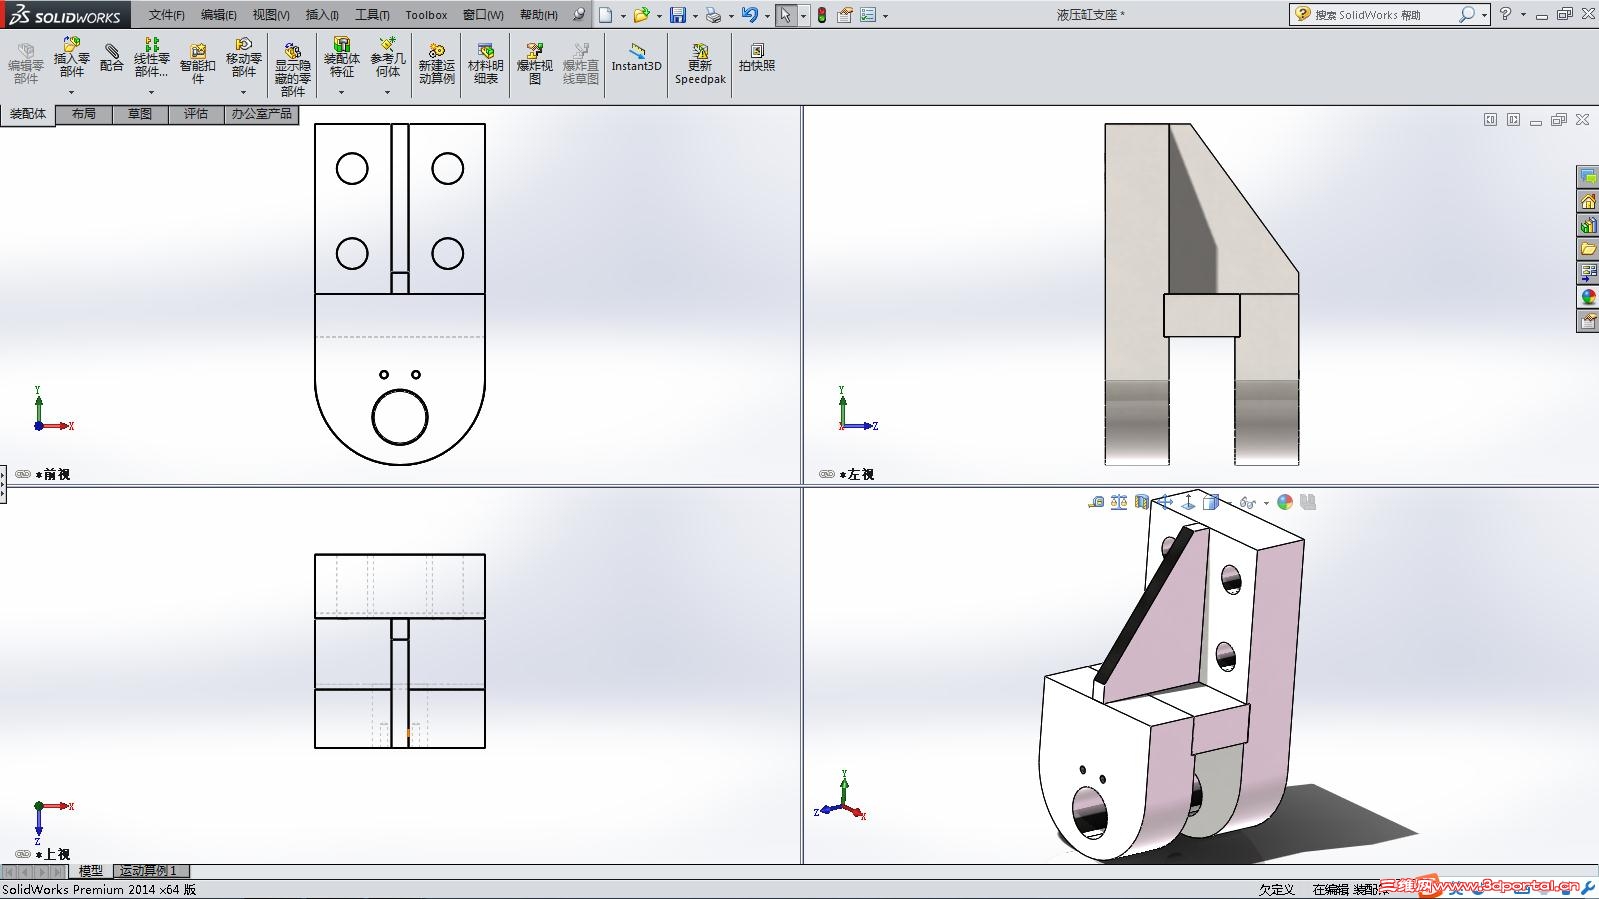Click the Insert Component (插入零部件) icon
The height and width of the screenshot is (899, 1599).
tap(72, 58)
